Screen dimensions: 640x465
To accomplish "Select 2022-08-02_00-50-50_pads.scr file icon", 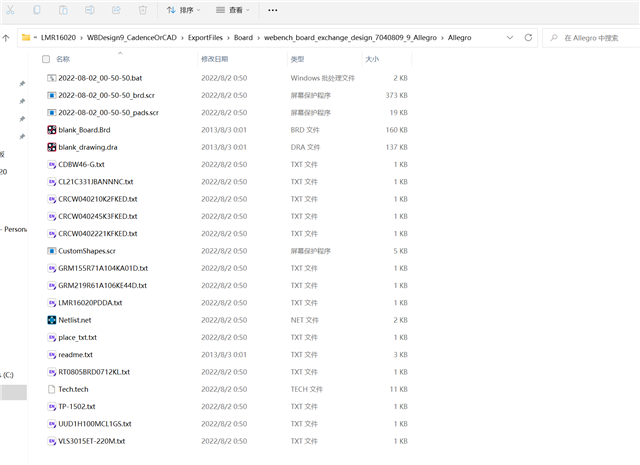I will pos(51,113).
